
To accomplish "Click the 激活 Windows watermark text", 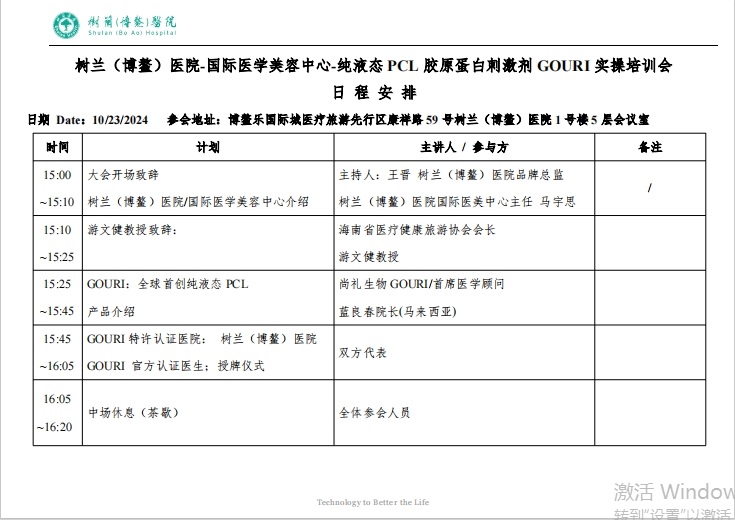I will point(673,491).
